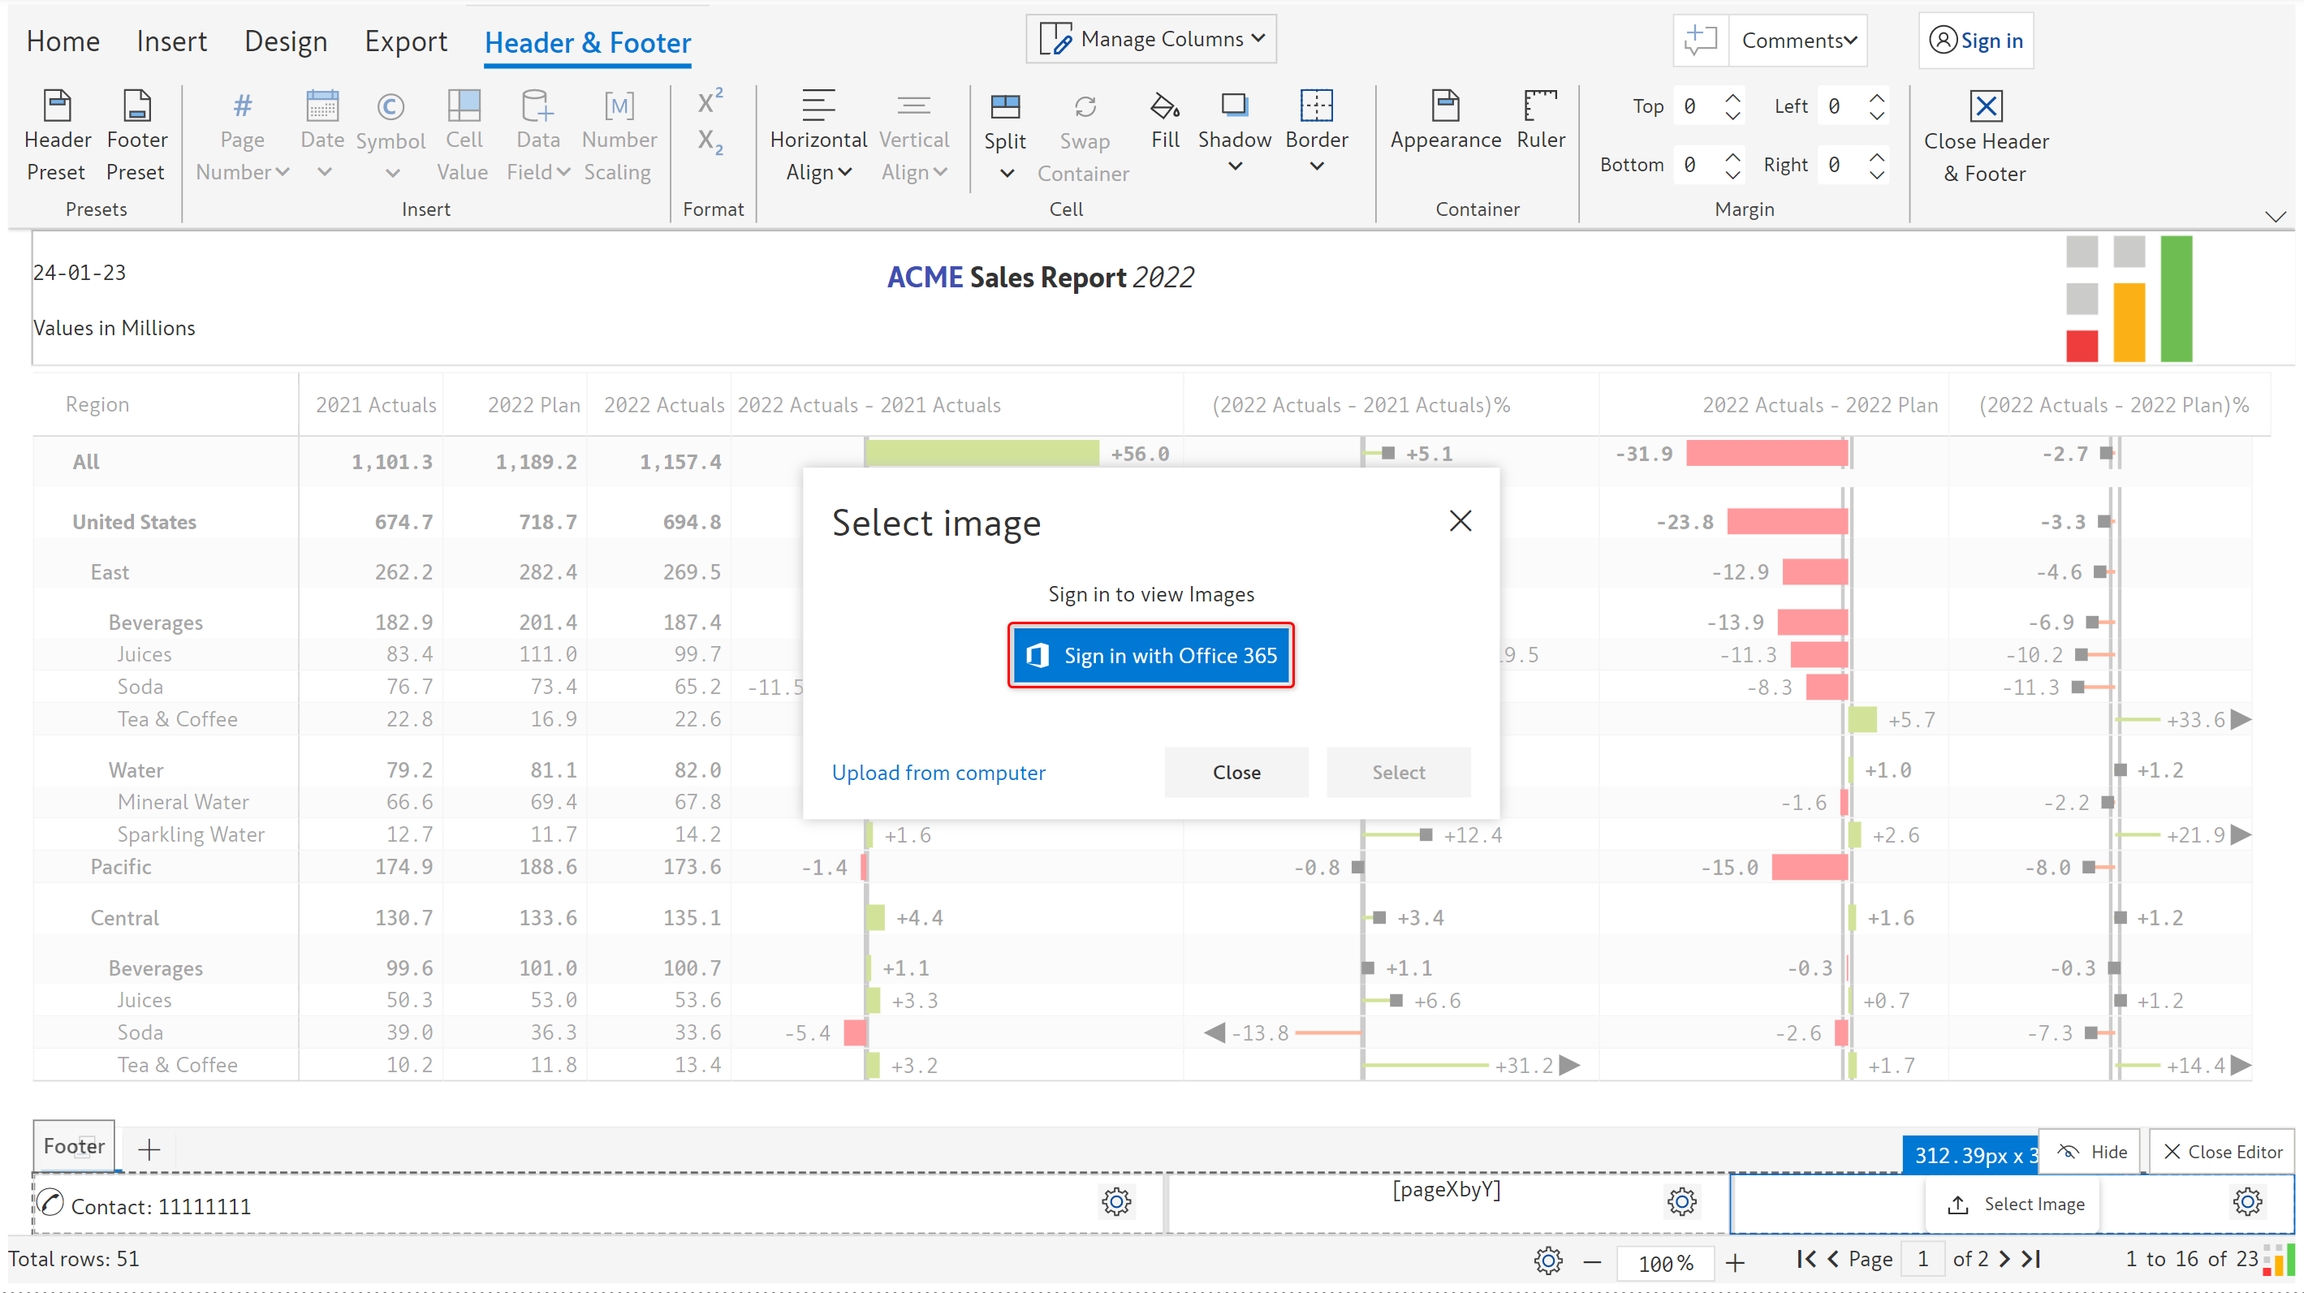Click Sign in with Office 365
Viewport: 2304px width, 1293px height.
coord(1151,655)
